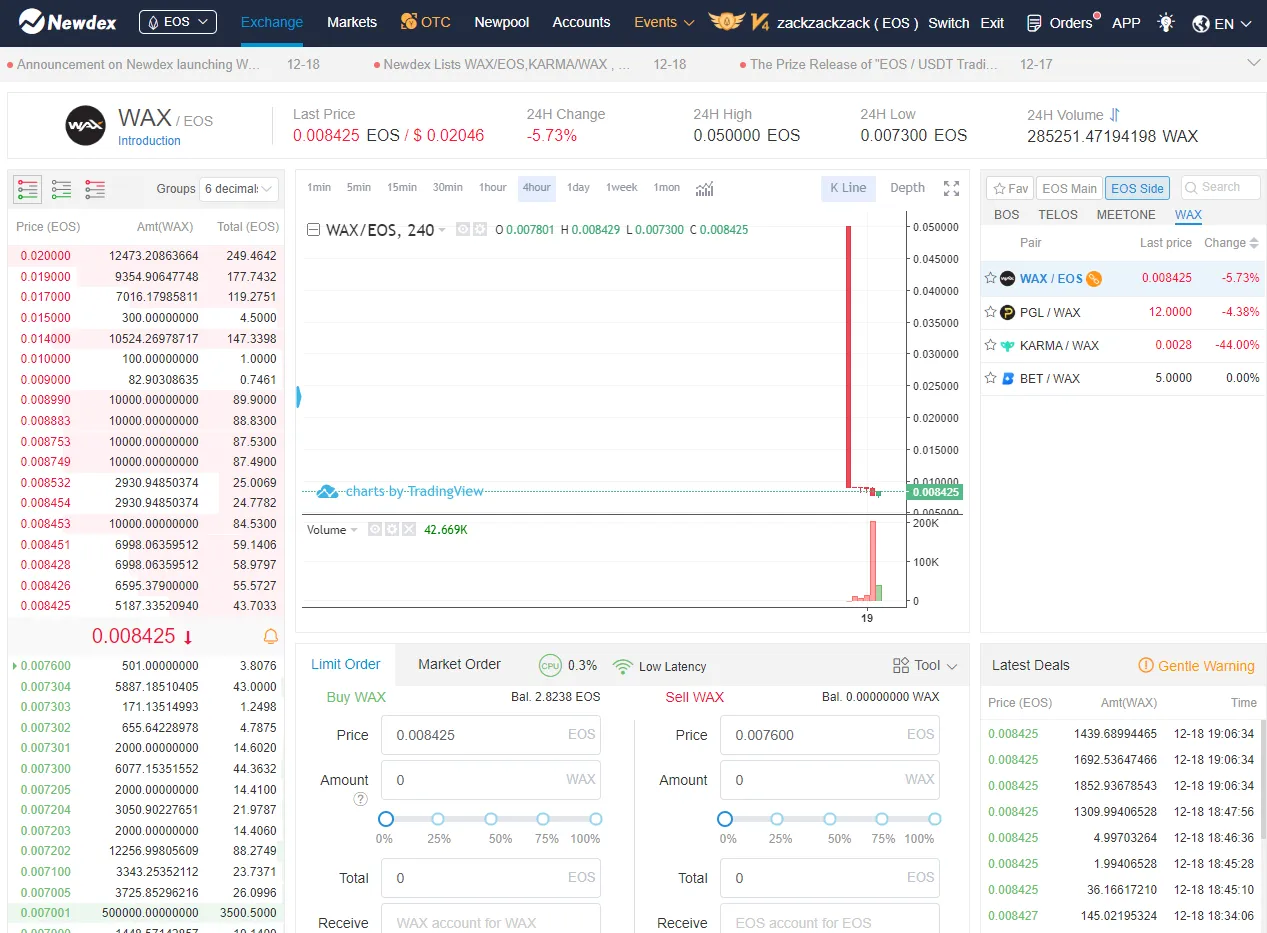Show buy-orders-only order book view
Screen dimensions: 1267x933
(62, 189)
